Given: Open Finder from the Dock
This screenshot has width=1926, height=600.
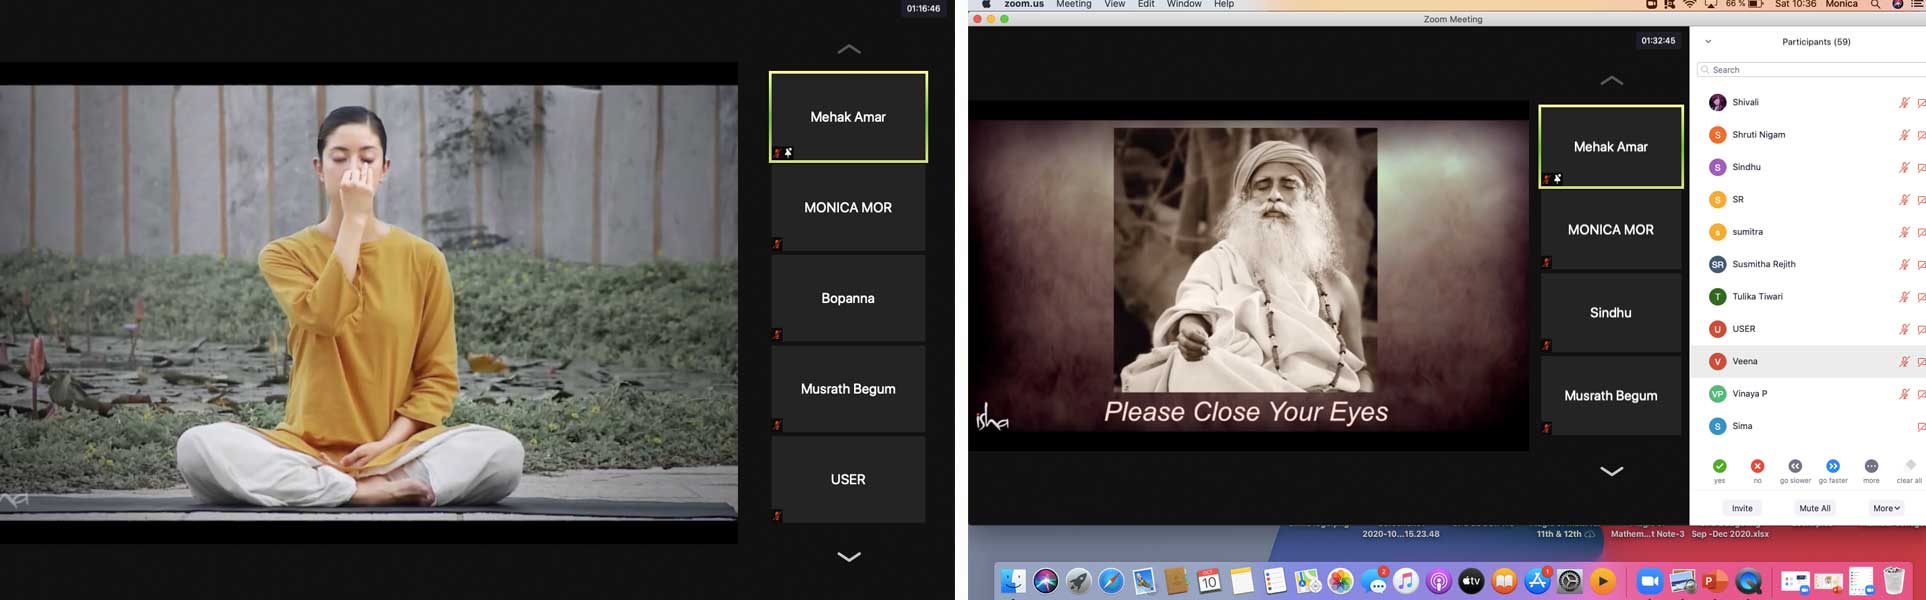Looking at the screenshot, I should click(1013, 581).
